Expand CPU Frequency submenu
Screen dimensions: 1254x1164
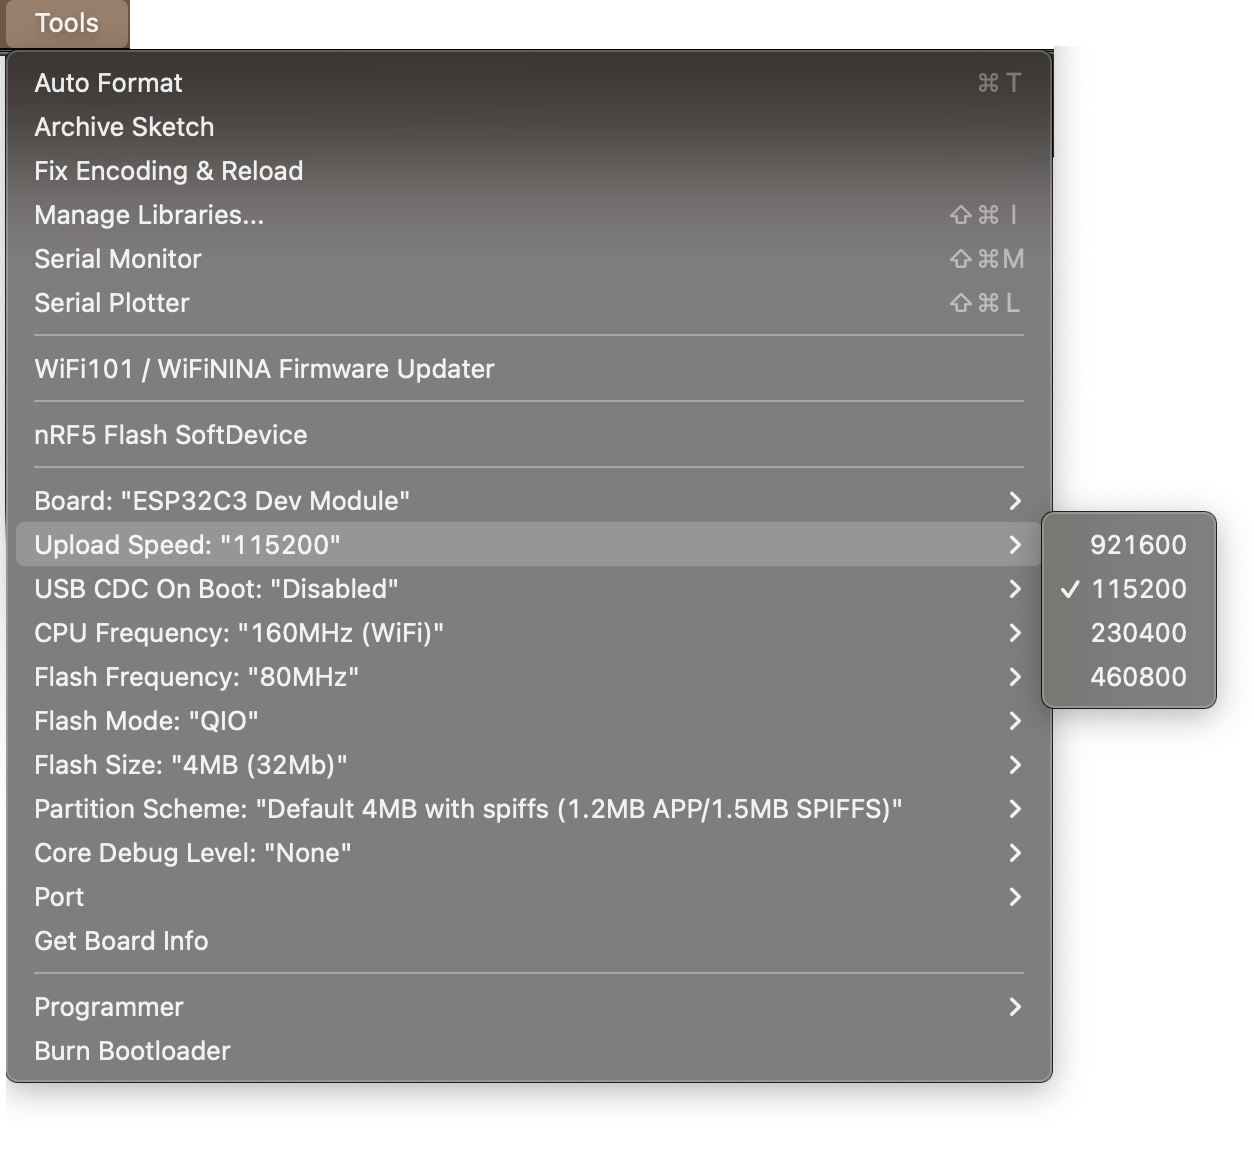pyautogui.click(x=238, y=633)
